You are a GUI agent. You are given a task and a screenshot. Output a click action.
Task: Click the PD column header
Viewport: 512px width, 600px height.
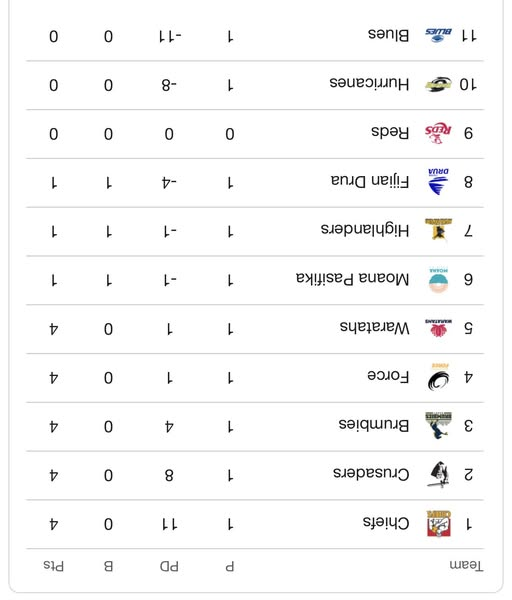click(169, 566)
